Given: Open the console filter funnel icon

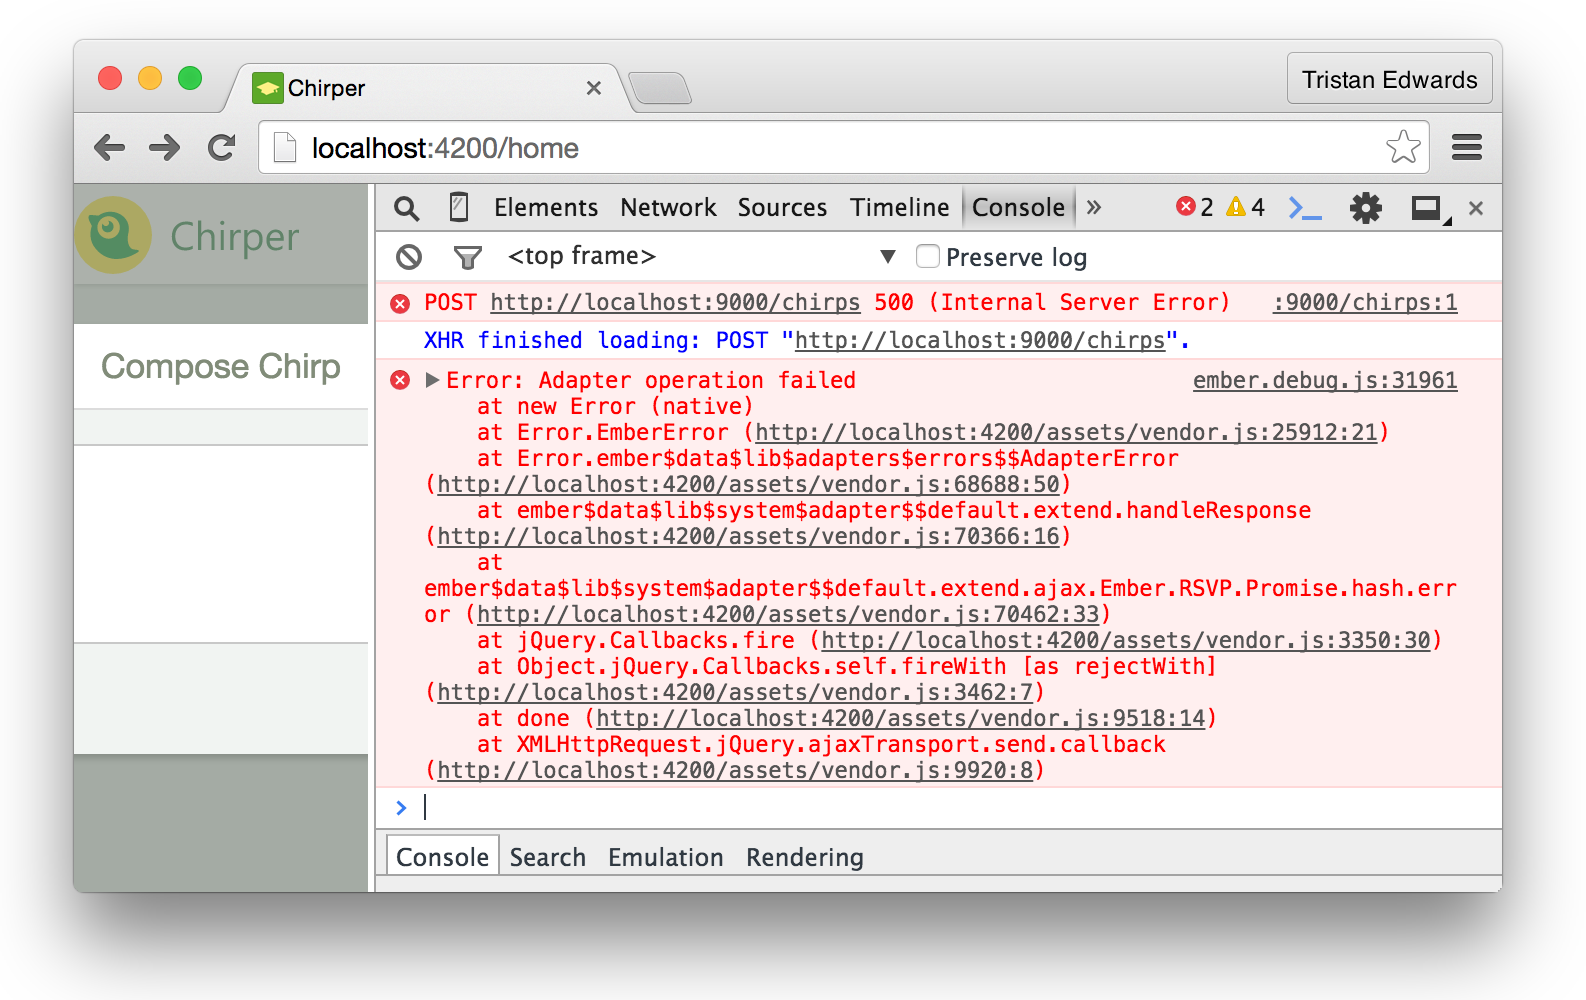Looking at the screenshot, I should coord(467,258).
